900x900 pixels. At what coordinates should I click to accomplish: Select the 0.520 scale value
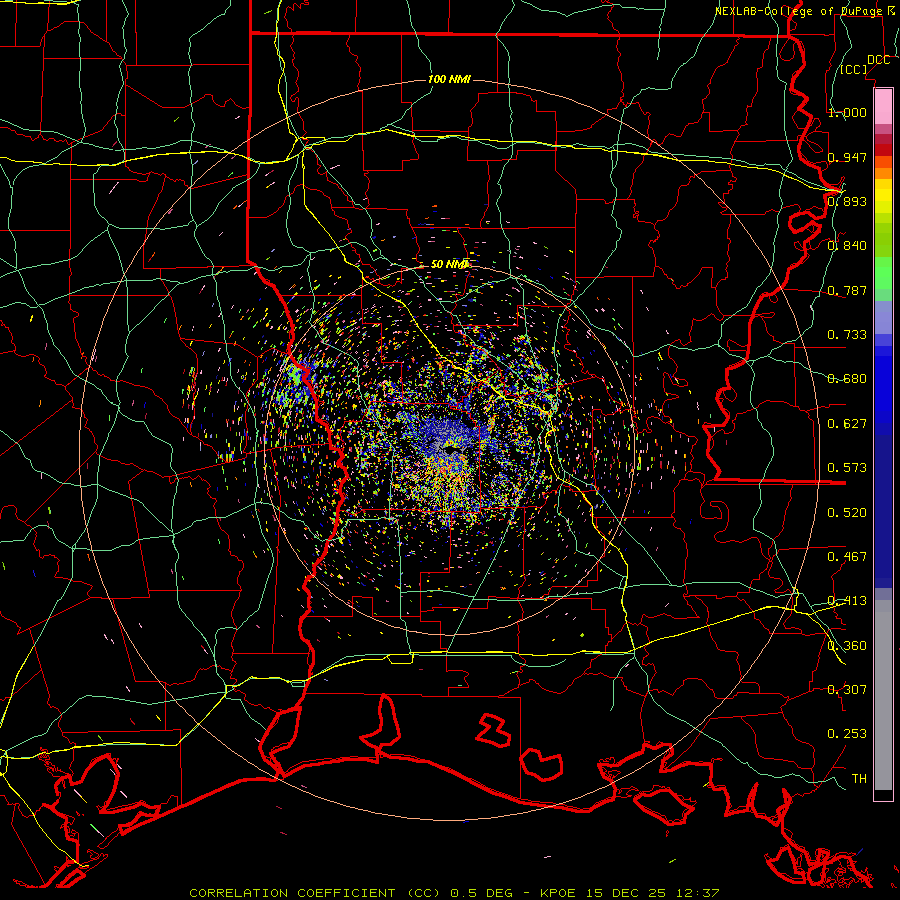click(847, 513)
